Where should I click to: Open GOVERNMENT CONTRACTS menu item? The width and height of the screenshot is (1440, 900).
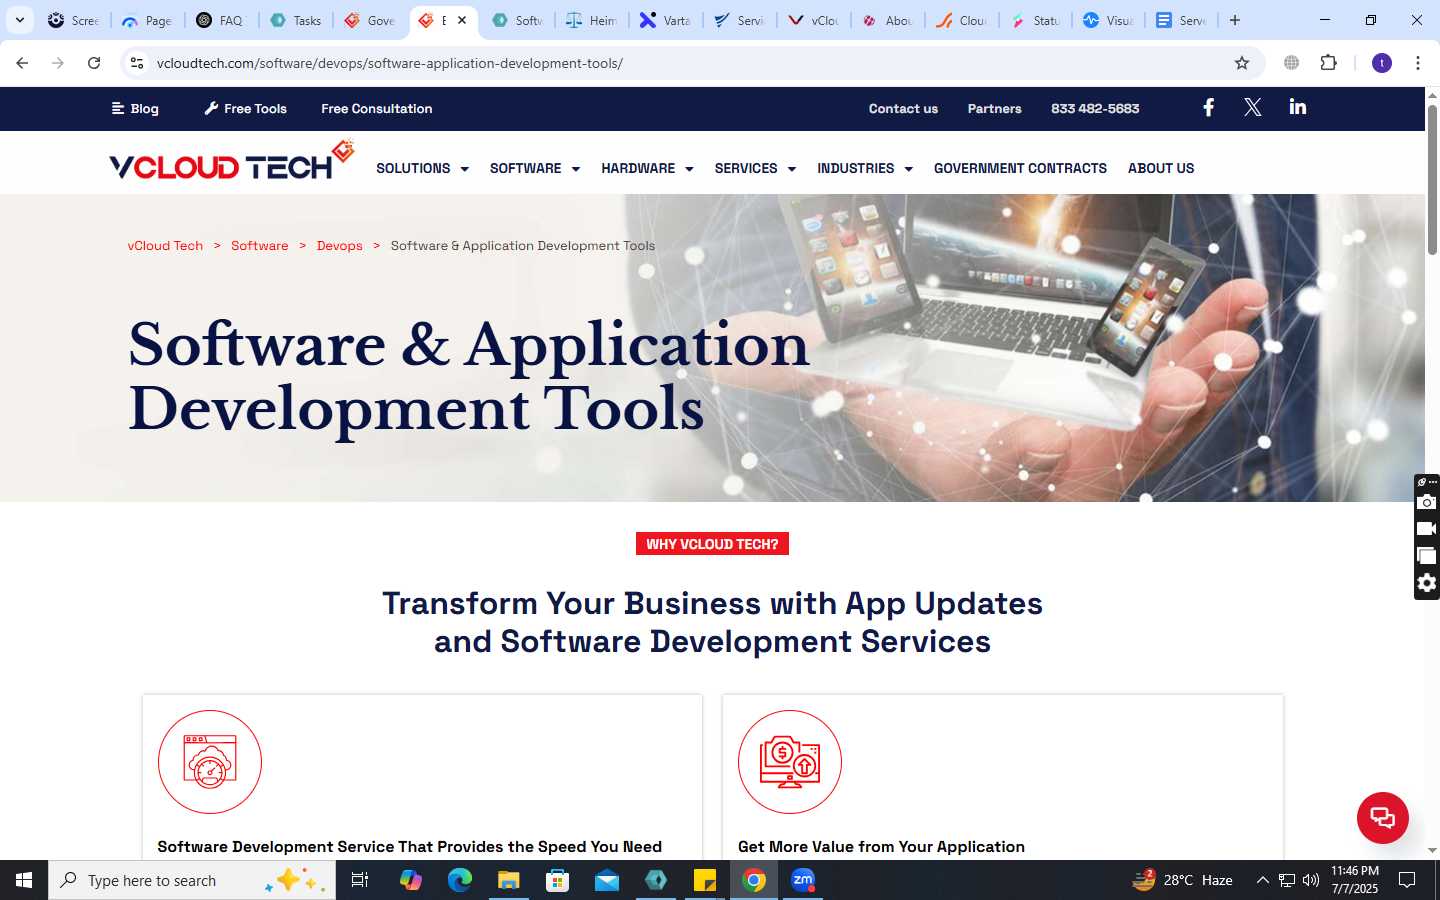1020,168
